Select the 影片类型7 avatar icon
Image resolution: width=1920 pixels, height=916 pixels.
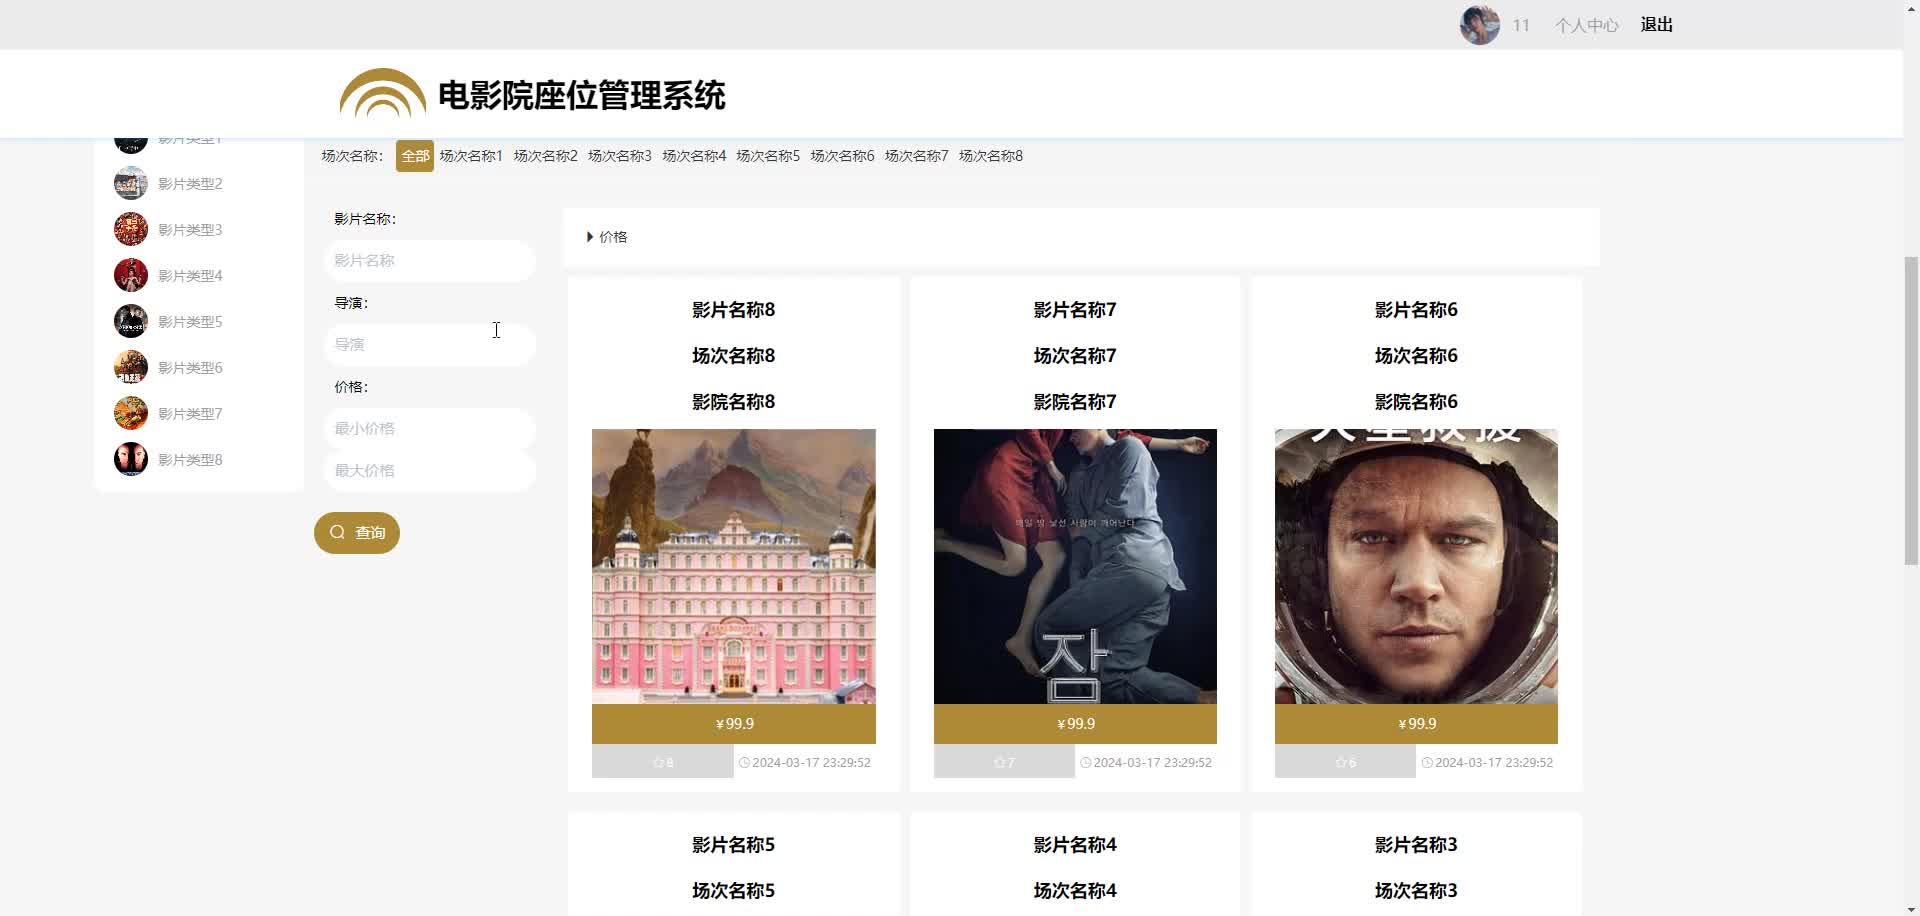[131, 413]
